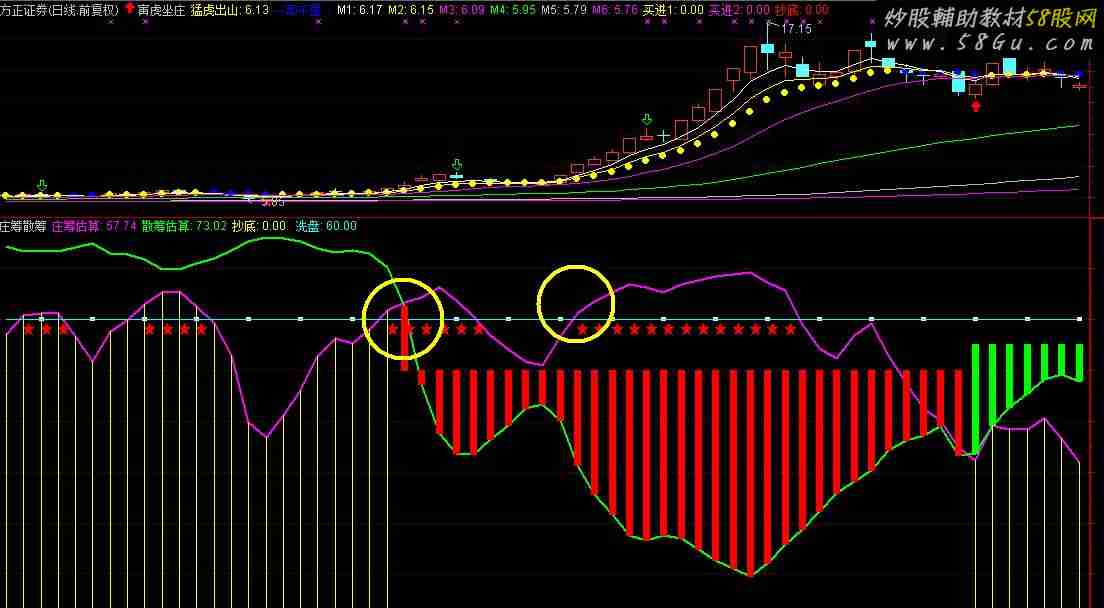
Task: Click the M1: 6.17 moving average label
Action: pos(360,10)
